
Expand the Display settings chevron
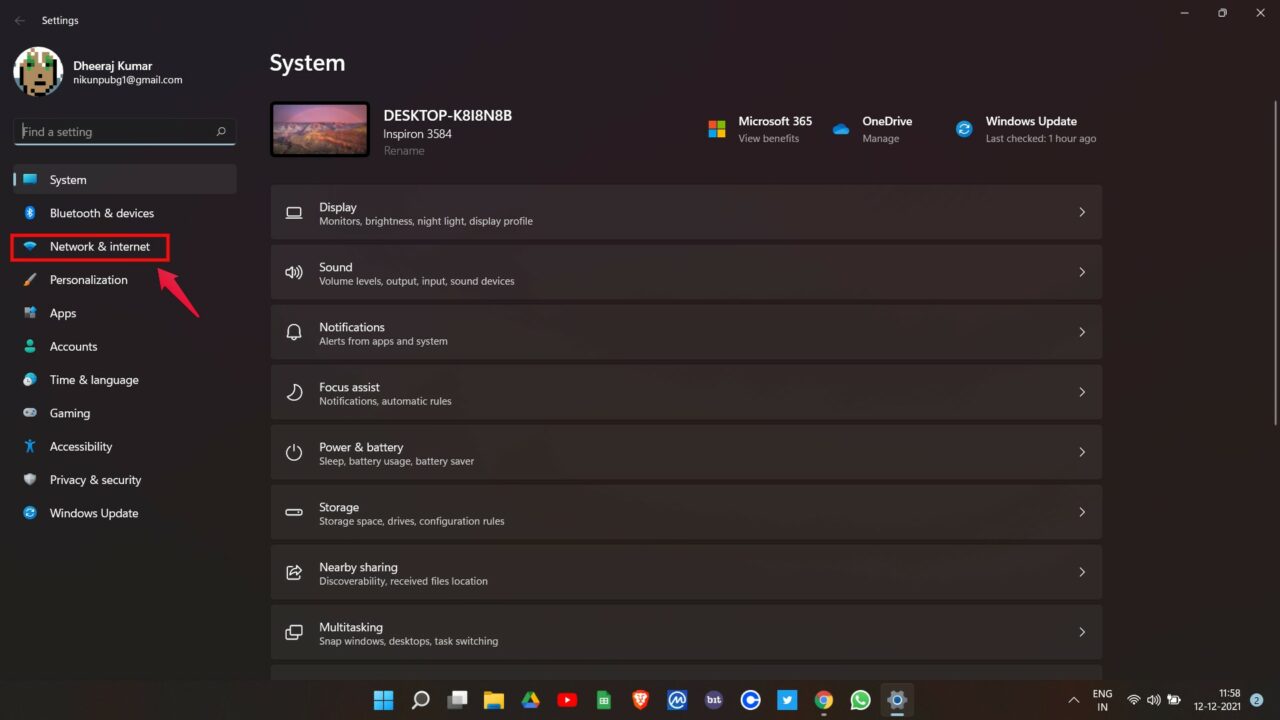[x=1081, y=212]
